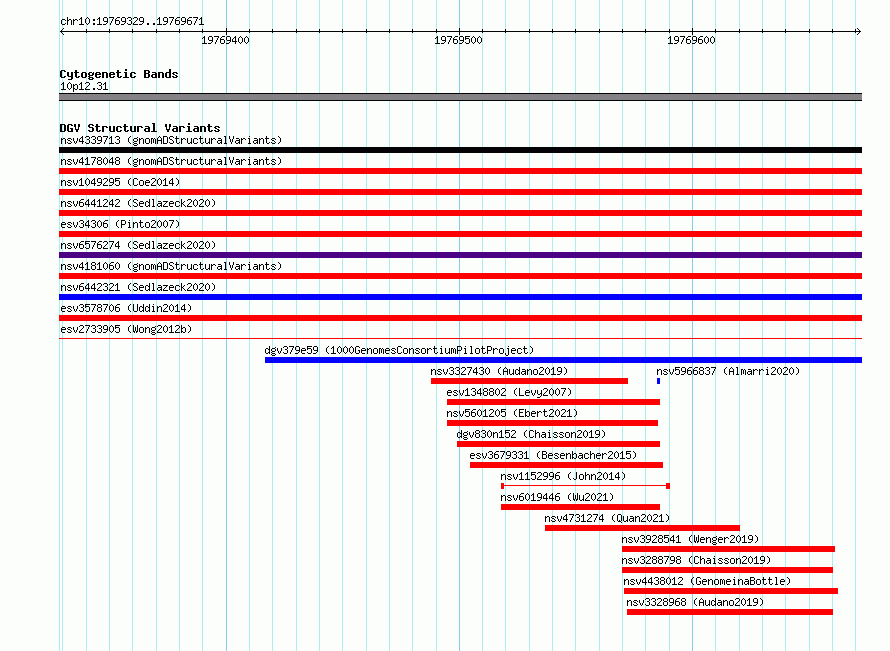Select the nsv4178048 red variant bar
This screenshot has height=651, width=890.
[460, 171]
